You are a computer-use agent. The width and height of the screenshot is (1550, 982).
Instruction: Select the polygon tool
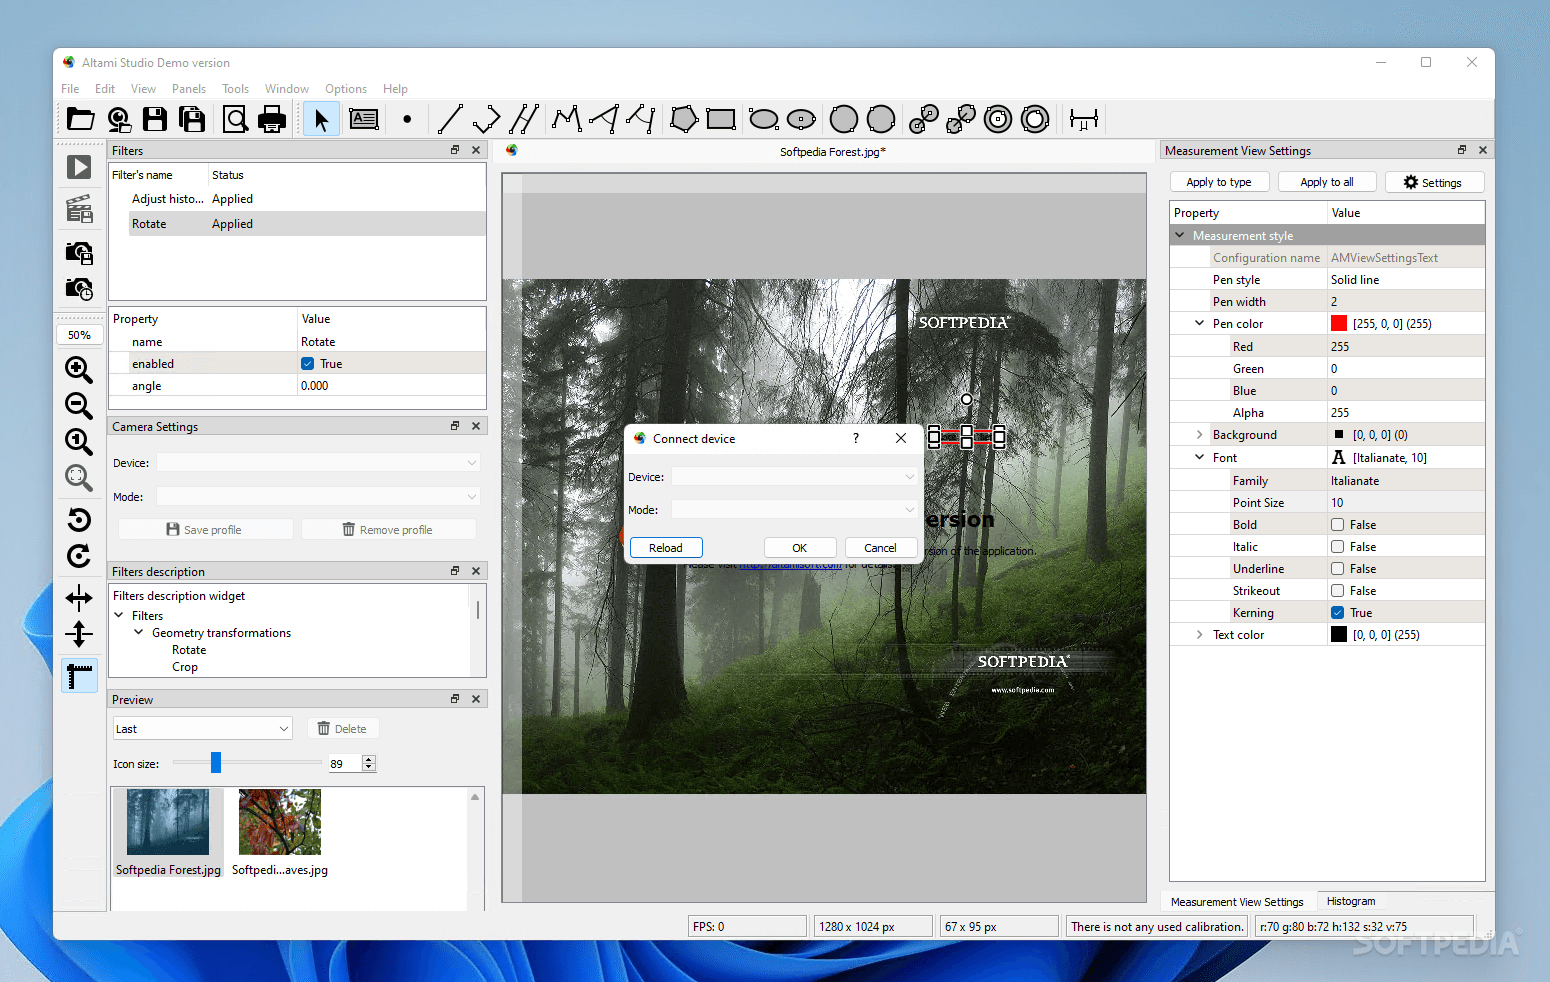(x=684, y=119)
